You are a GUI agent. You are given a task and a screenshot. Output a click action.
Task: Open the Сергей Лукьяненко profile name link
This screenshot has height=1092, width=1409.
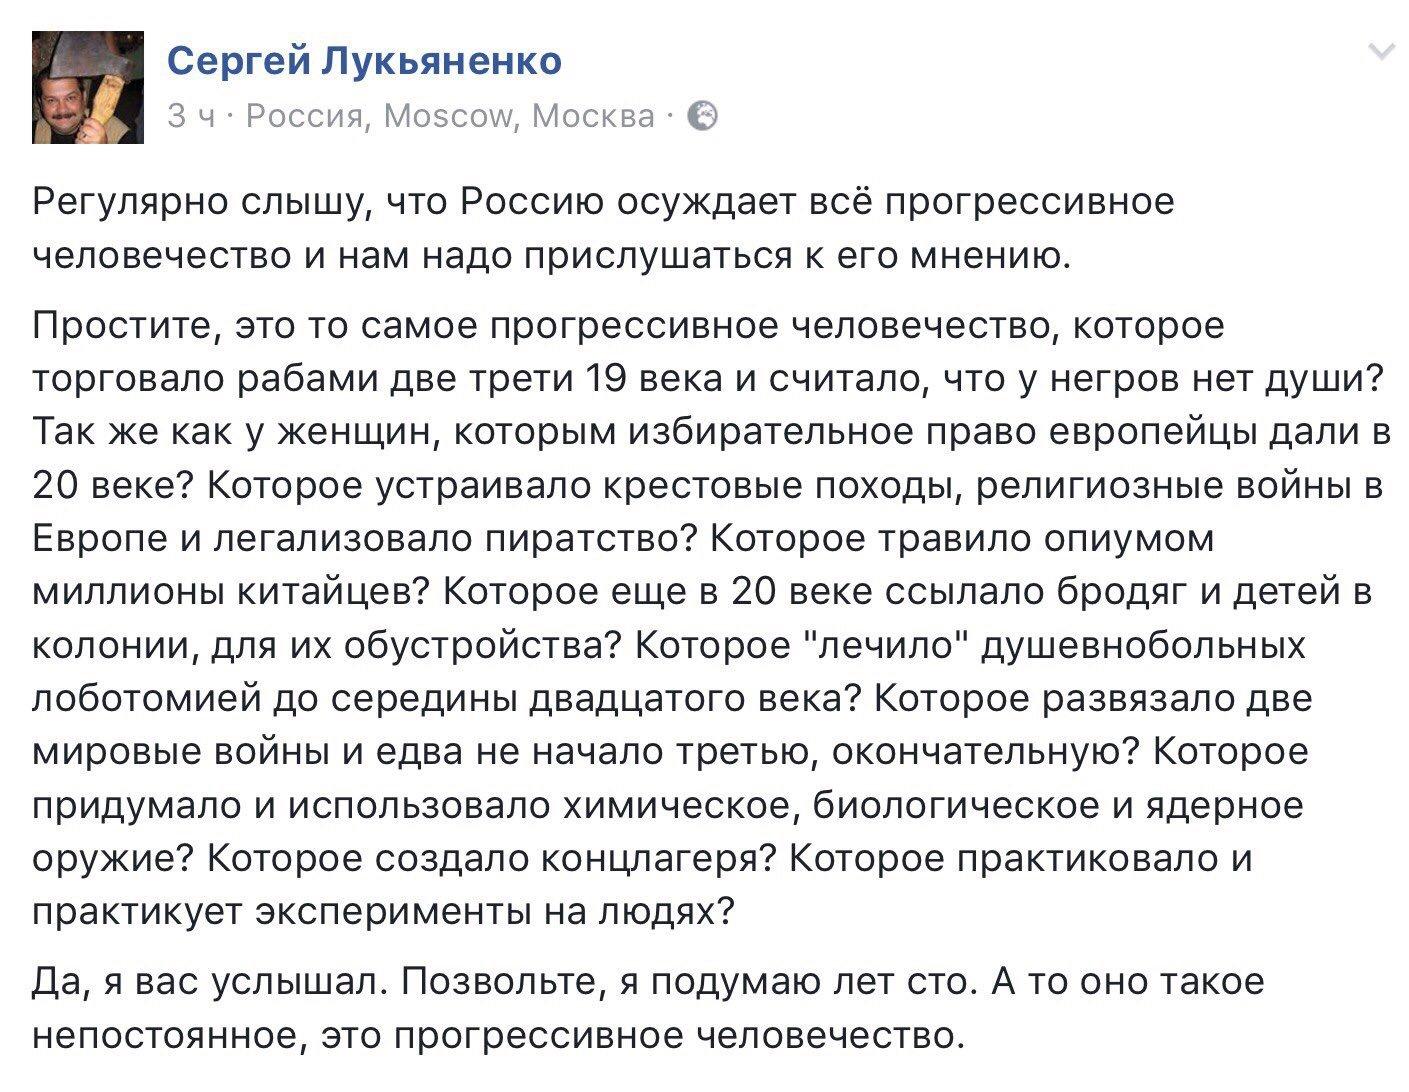[364, 61]
